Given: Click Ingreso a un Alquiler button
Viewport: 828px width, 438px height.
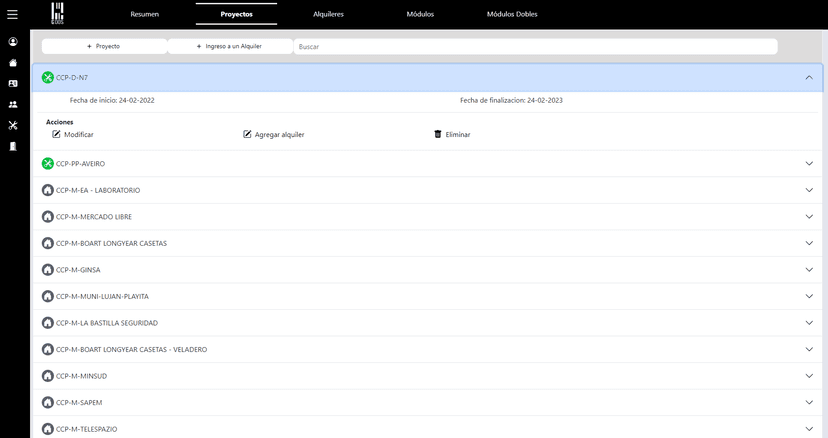Looking at the screenshot, I should [x=230, y=47].
